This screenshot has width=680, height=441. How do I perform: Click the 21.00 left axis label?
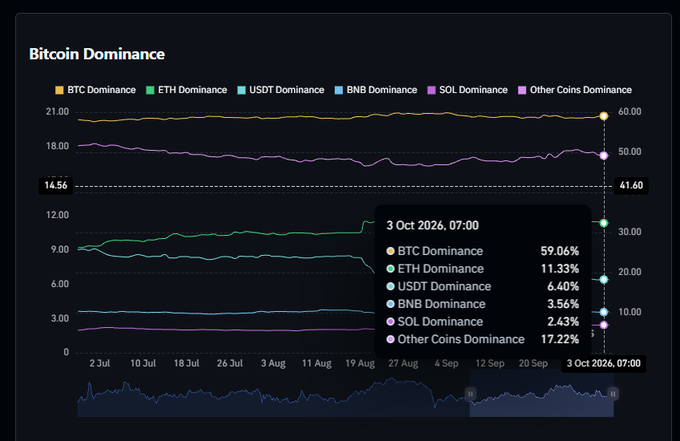(57, 112)
